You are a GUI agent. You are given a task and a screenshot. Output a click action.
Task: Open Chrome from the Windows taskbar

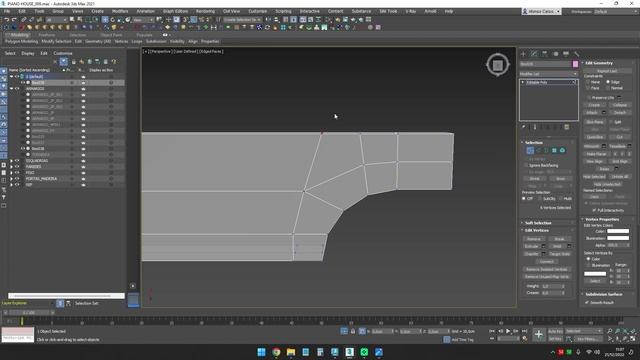point(276,352)
